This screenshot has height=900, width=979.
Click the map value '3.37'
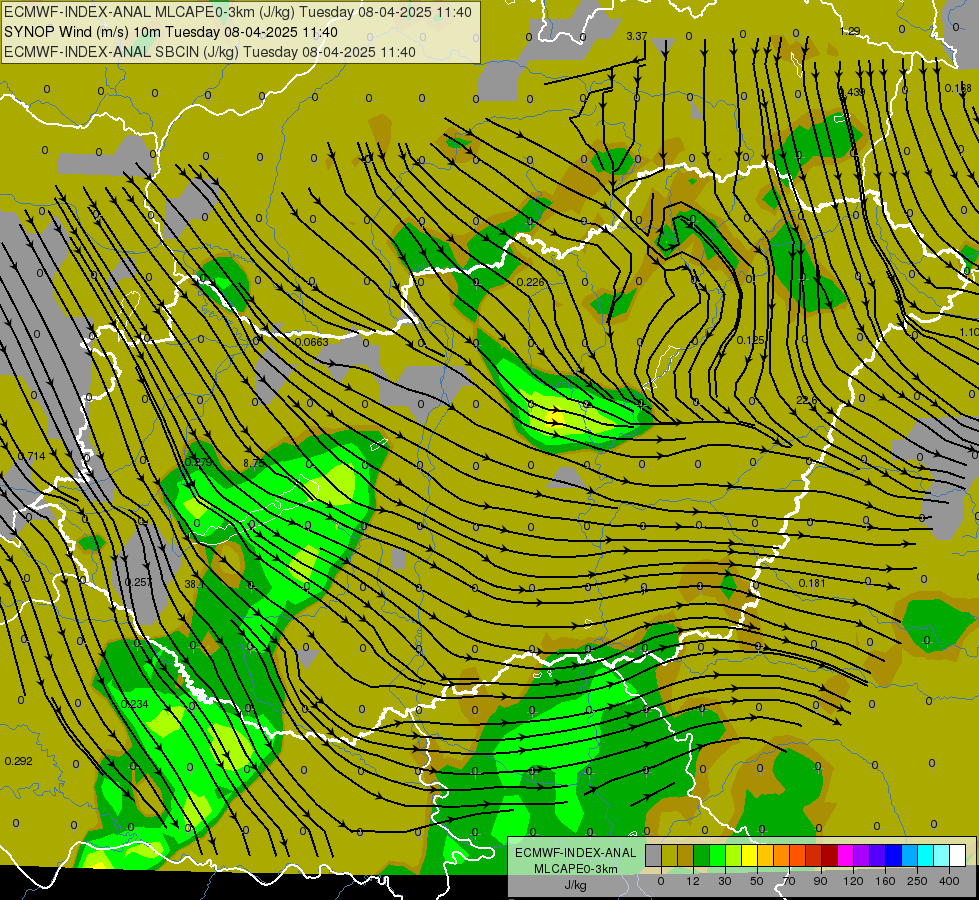(637, 36)
